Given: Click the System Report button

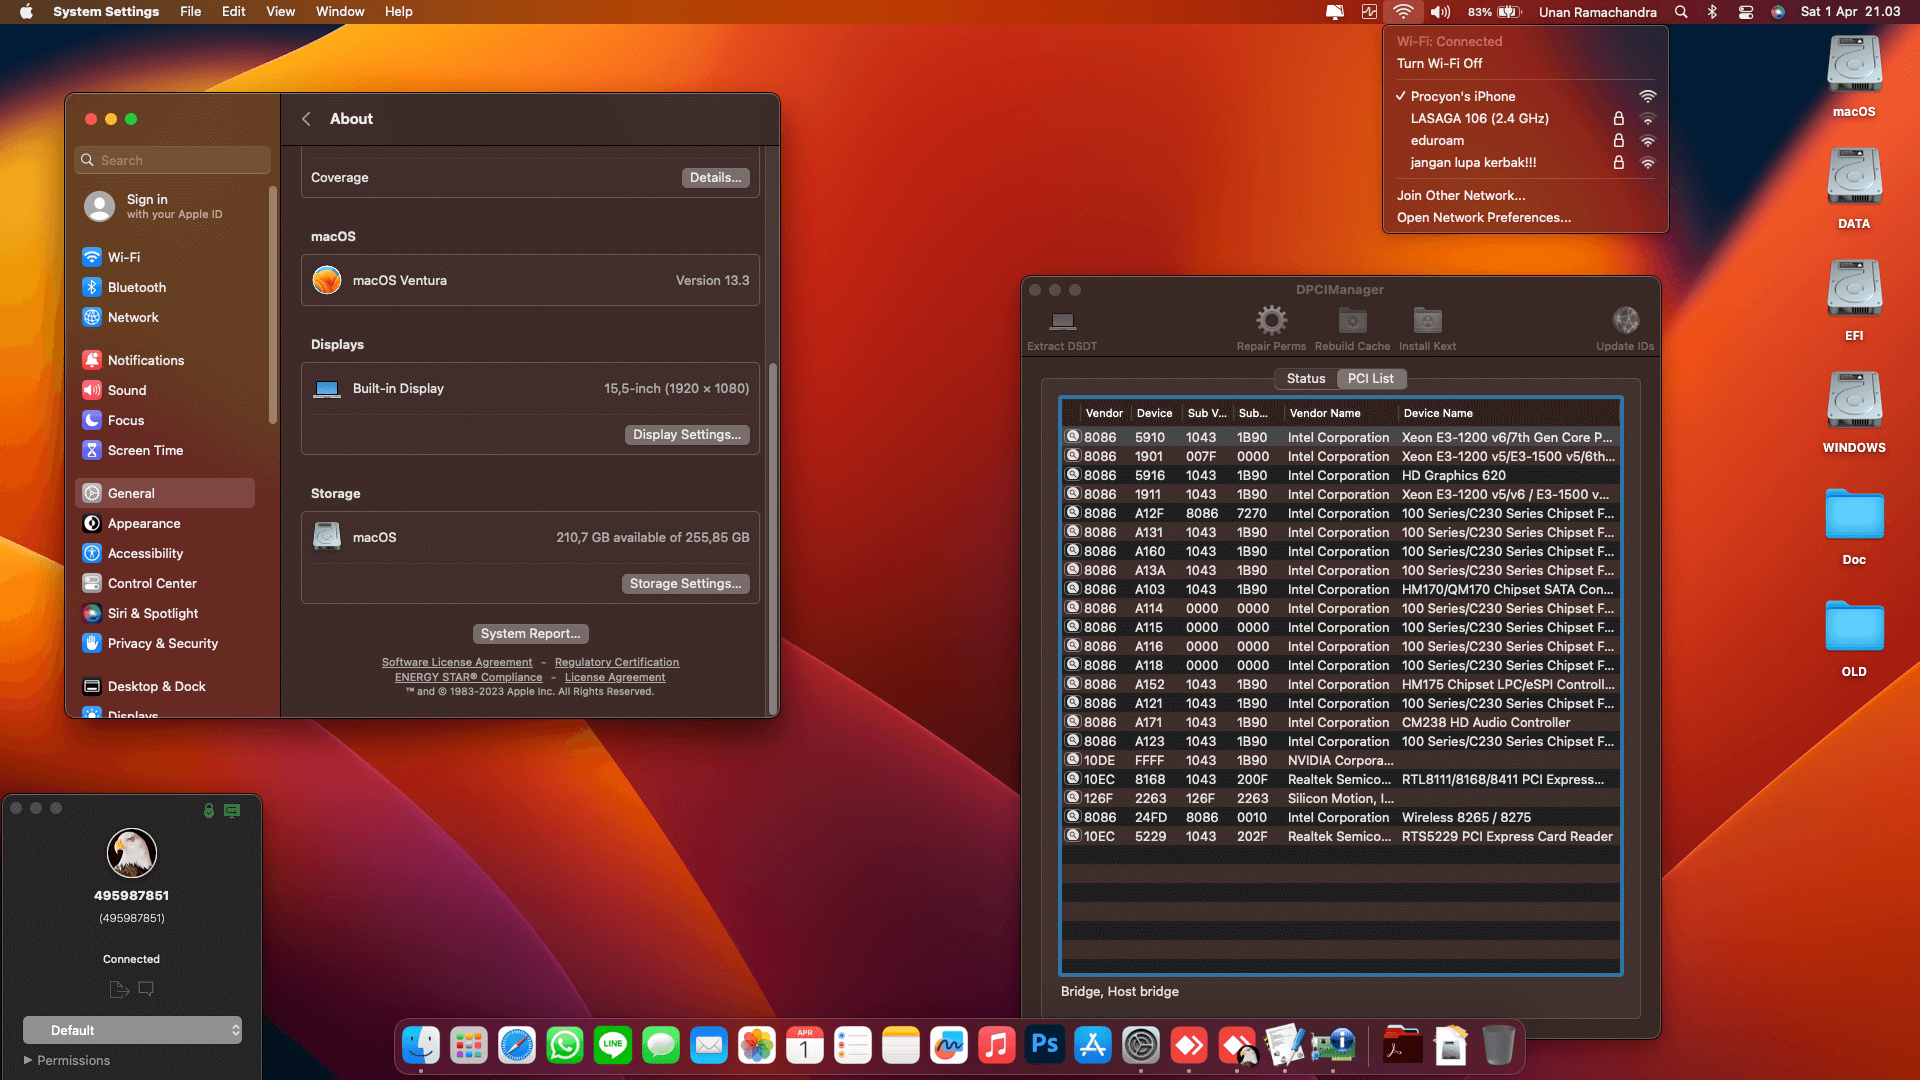Looking at the screenshot, I should (x=530, y=633).
